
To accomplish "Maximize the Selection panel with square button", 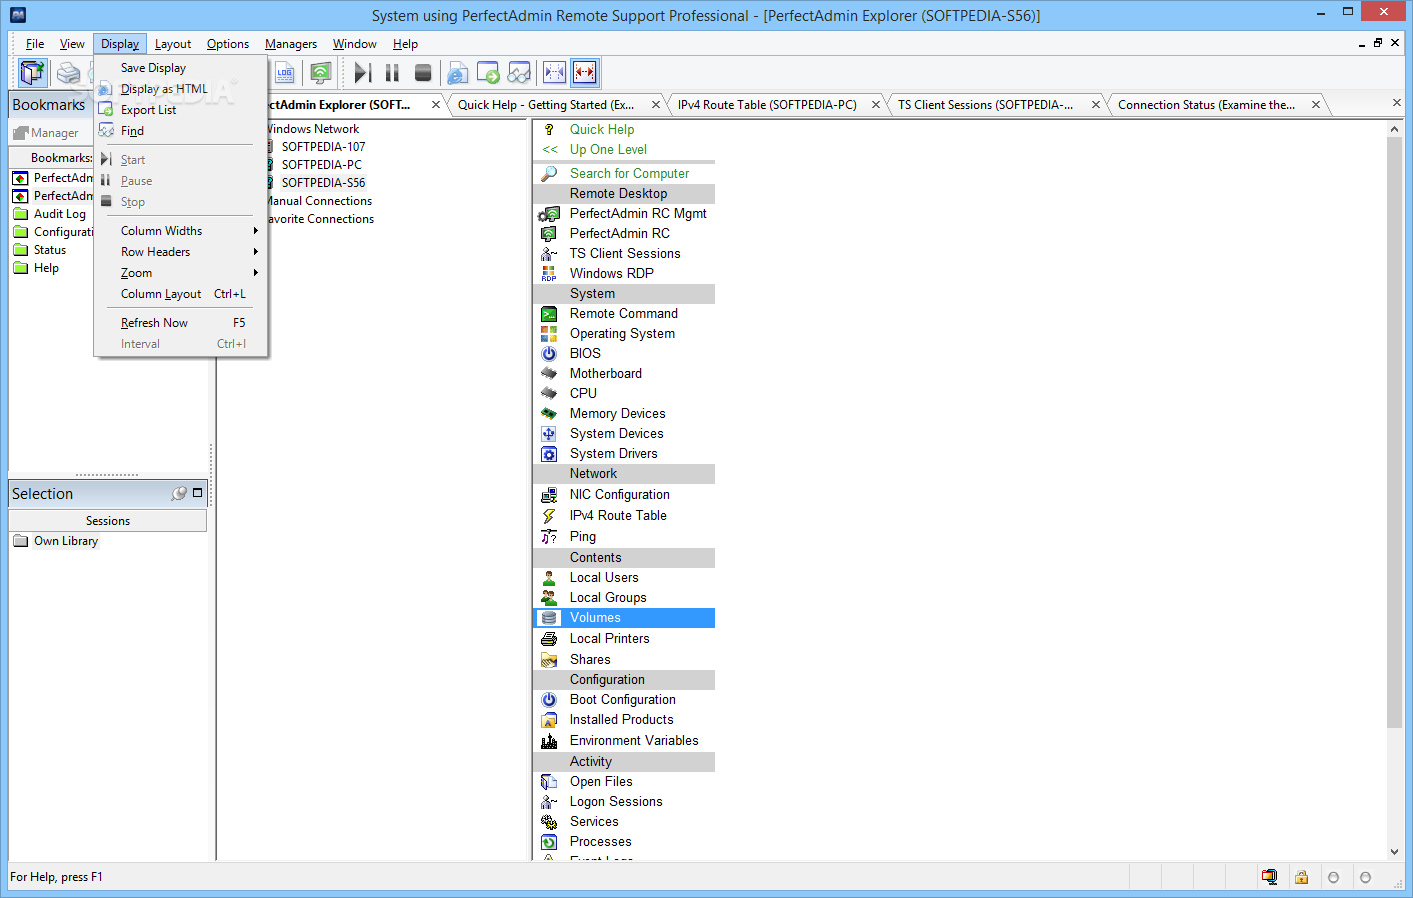I will point(197,492).
